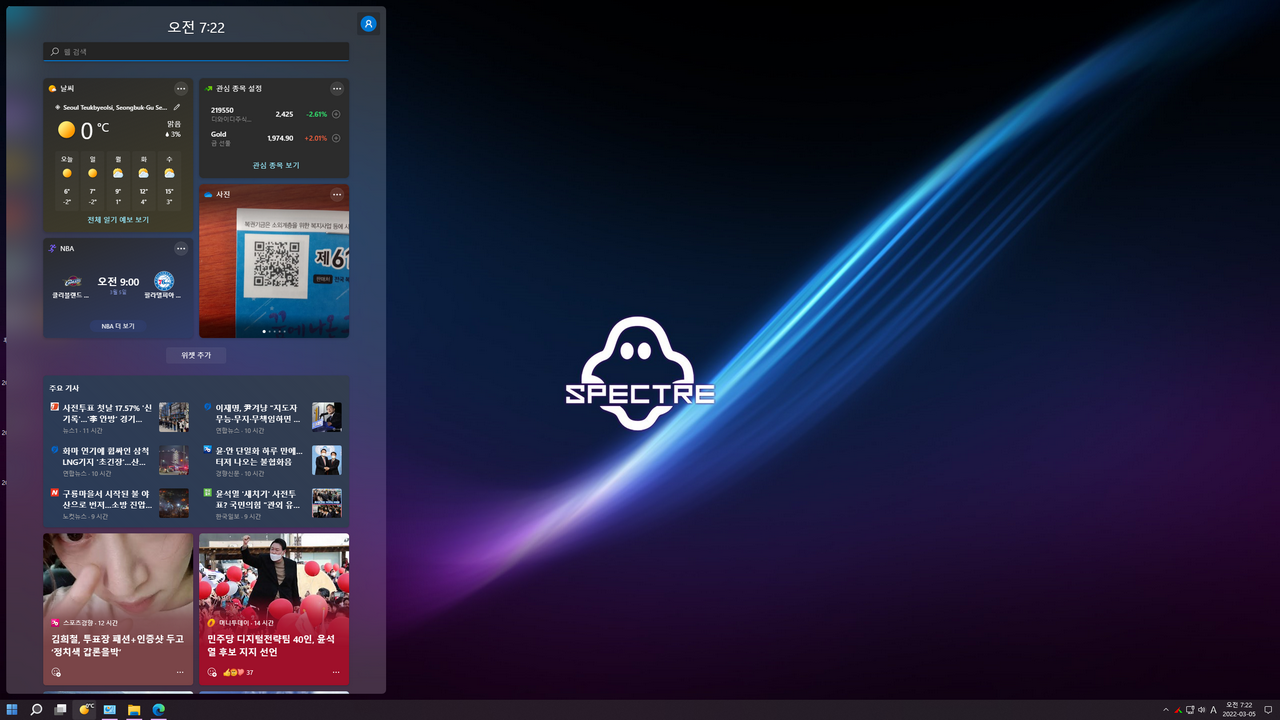Open Microsoft Edge from the taskbar
1280x720 pixels.
pyautogui.click(x=158, y=710)
